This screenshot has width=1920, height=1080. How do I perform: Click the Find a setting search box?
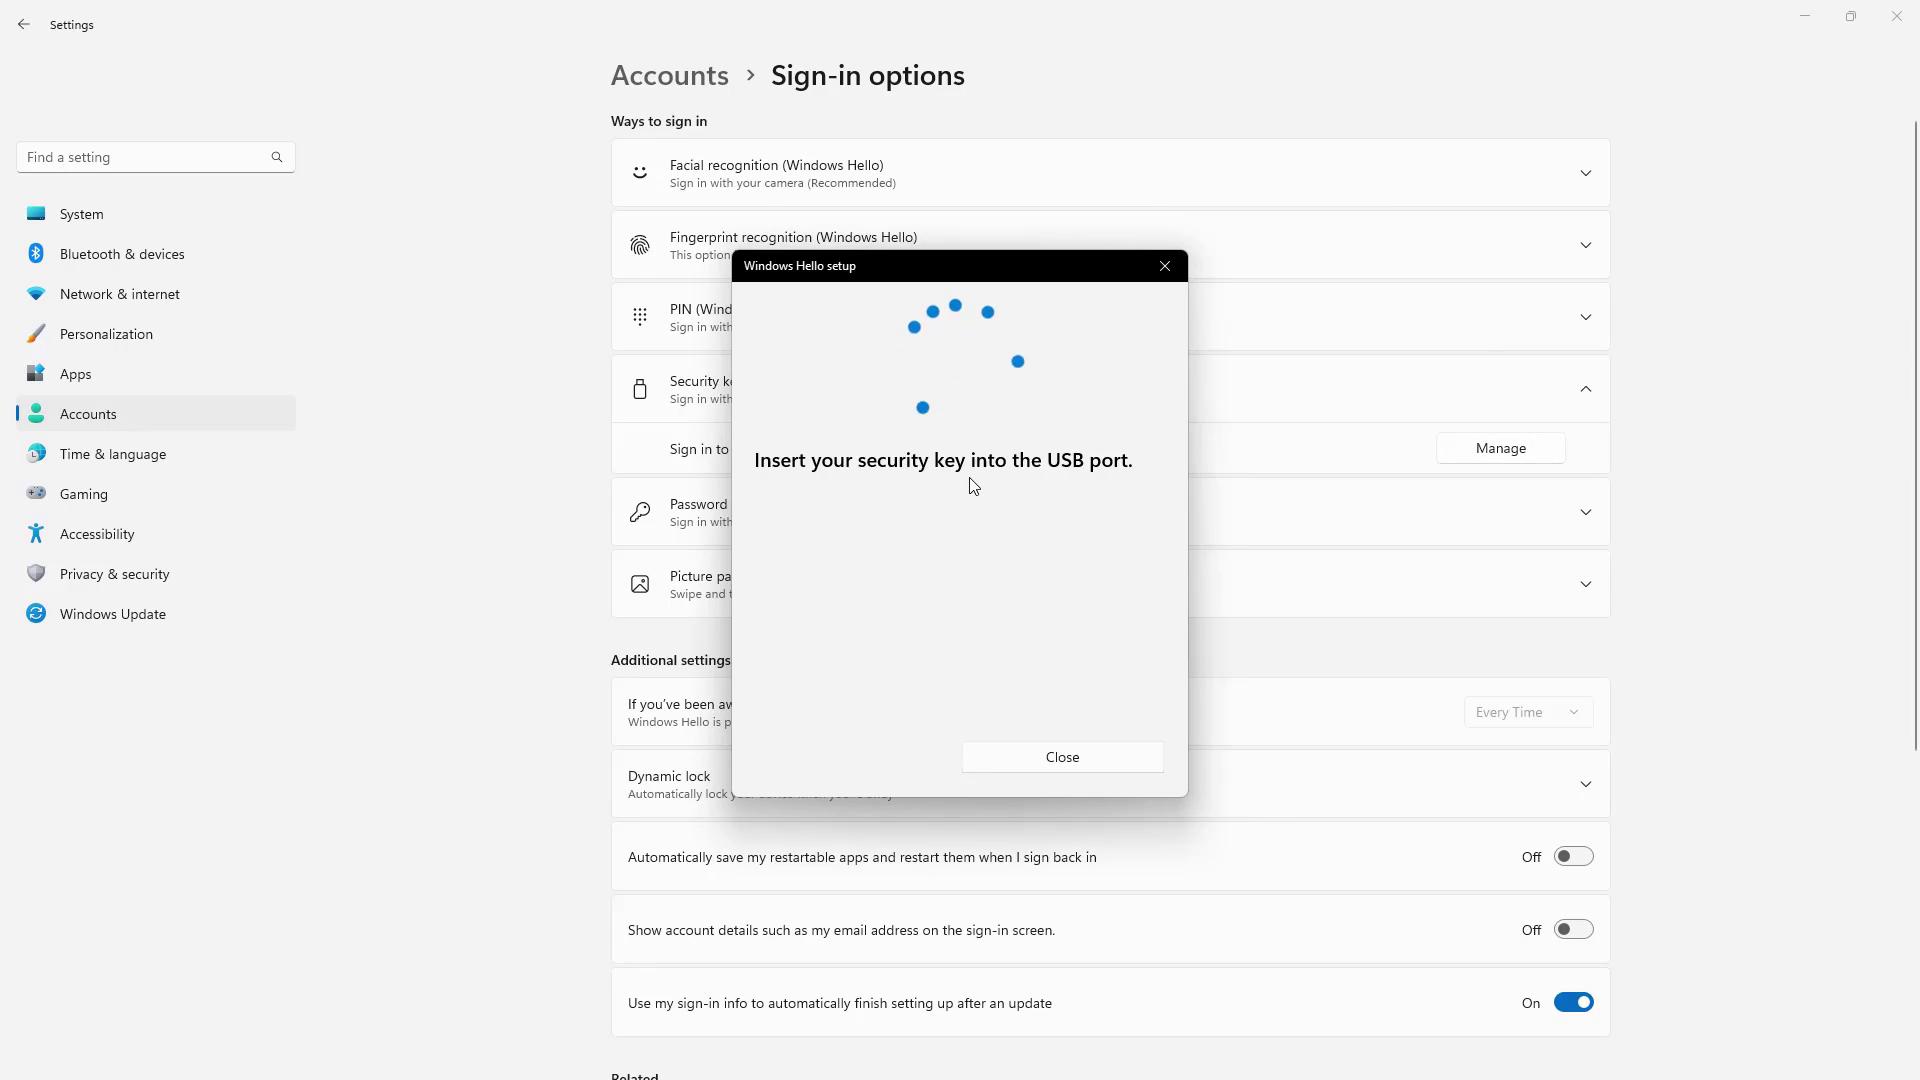click(140, 157)
